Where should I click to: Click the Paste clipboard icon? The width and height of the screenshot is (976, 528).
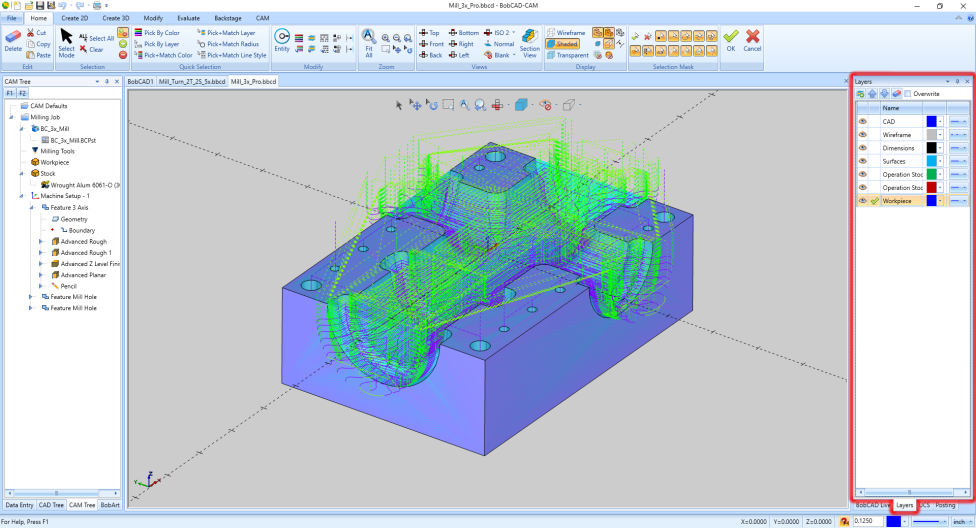[x=30, y=55]
